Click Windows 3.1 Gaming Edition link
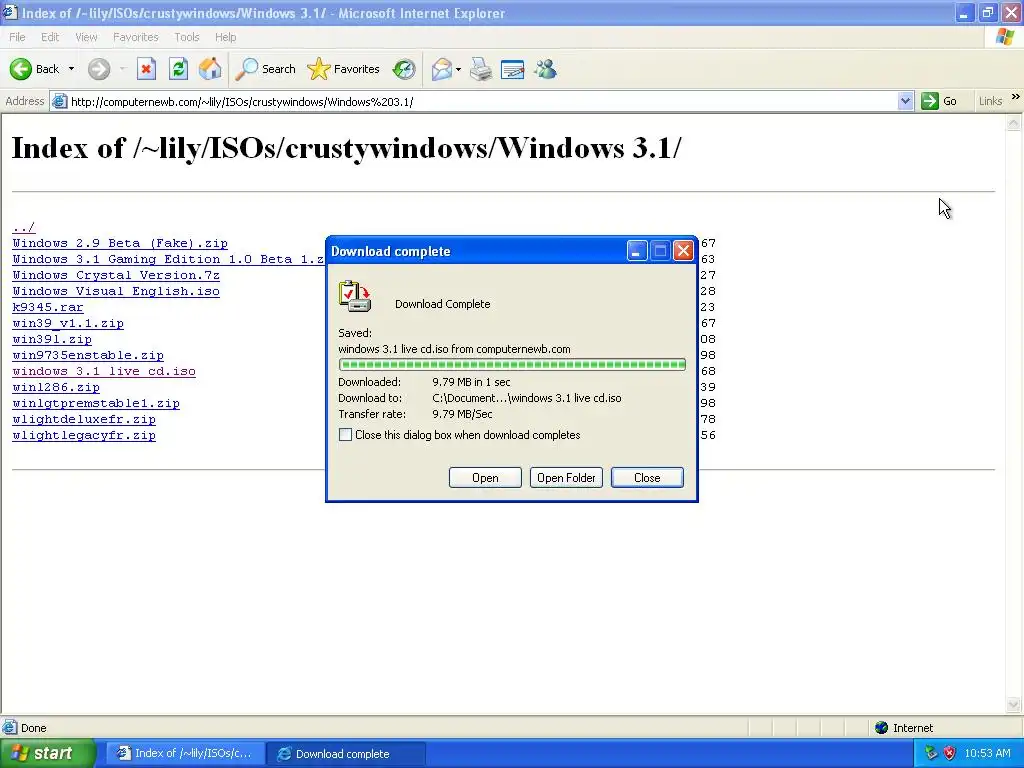1024x768 pixels. pyautogui.click(x=168, y=259)
